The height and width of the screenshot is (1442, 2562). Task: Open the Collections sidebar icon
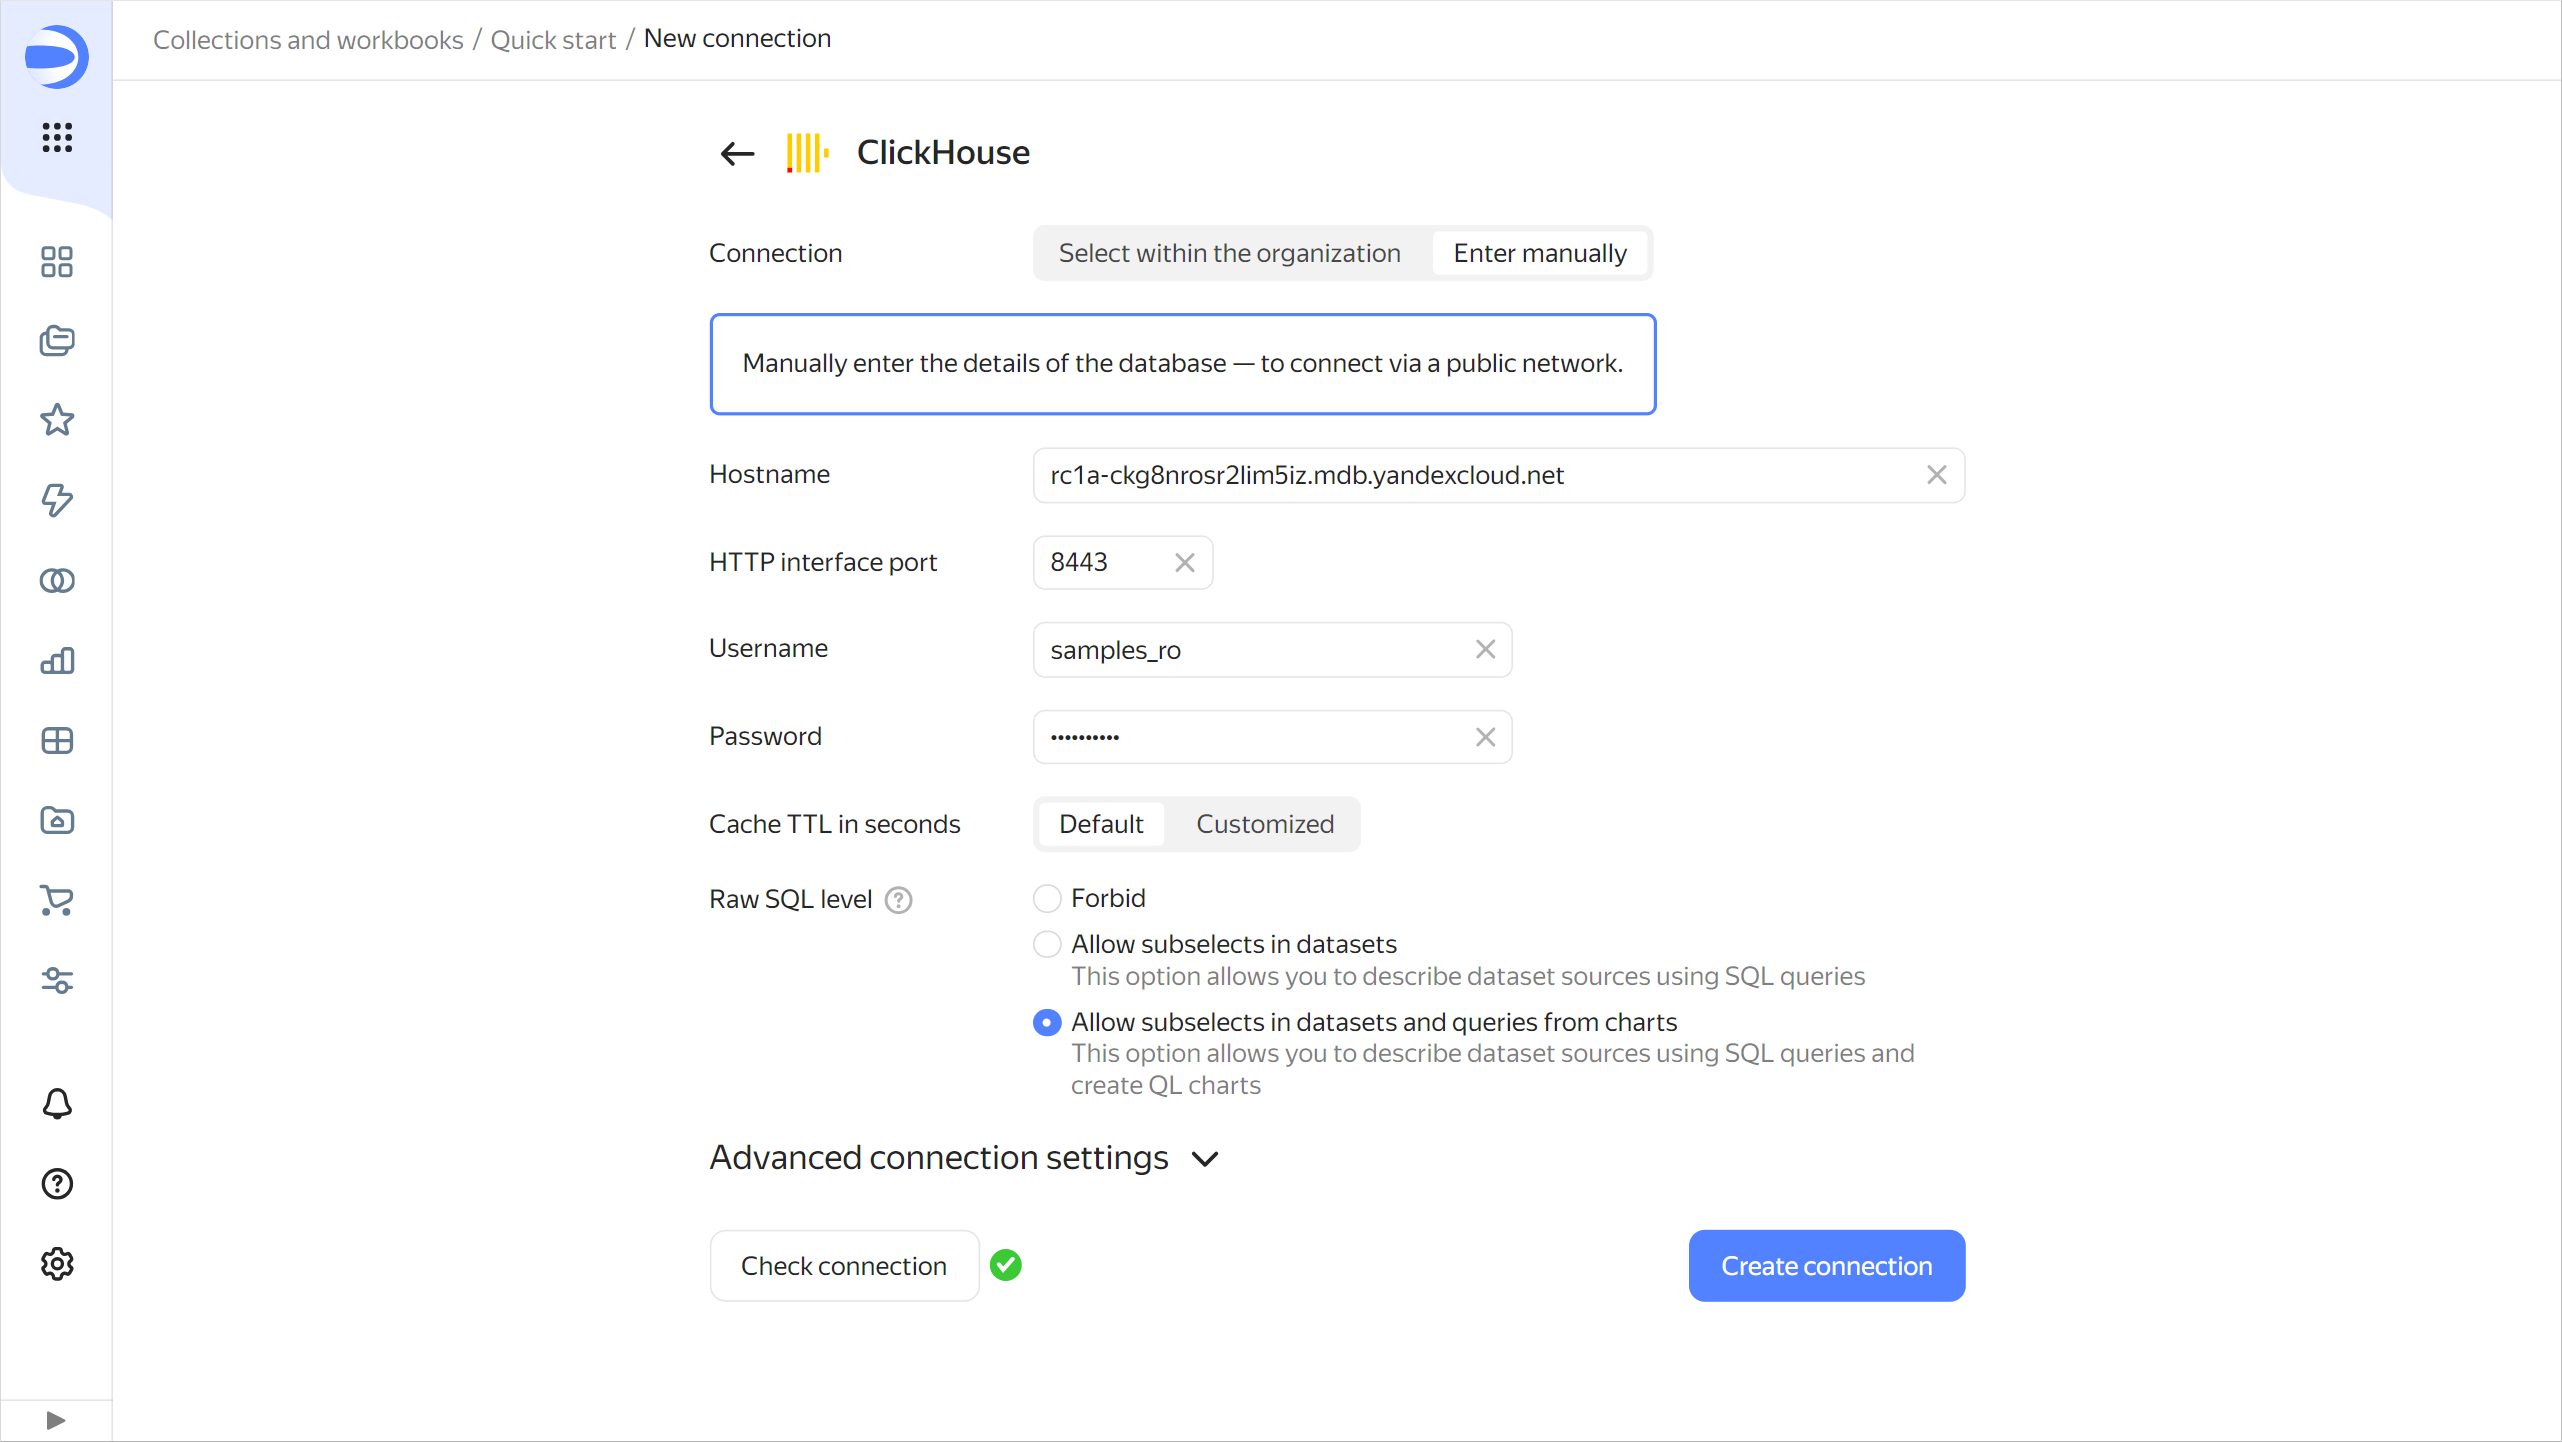coord(57,340)
